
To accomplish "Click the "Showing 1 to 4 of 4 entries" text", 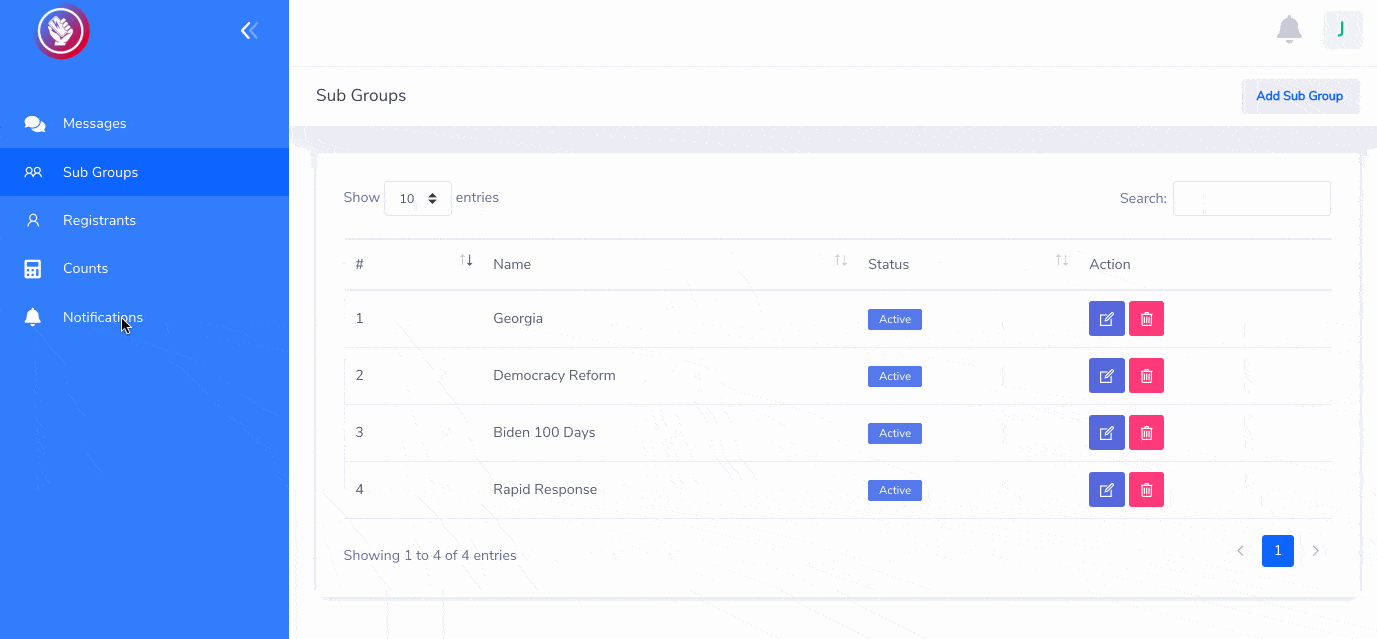I will point(430,555).
